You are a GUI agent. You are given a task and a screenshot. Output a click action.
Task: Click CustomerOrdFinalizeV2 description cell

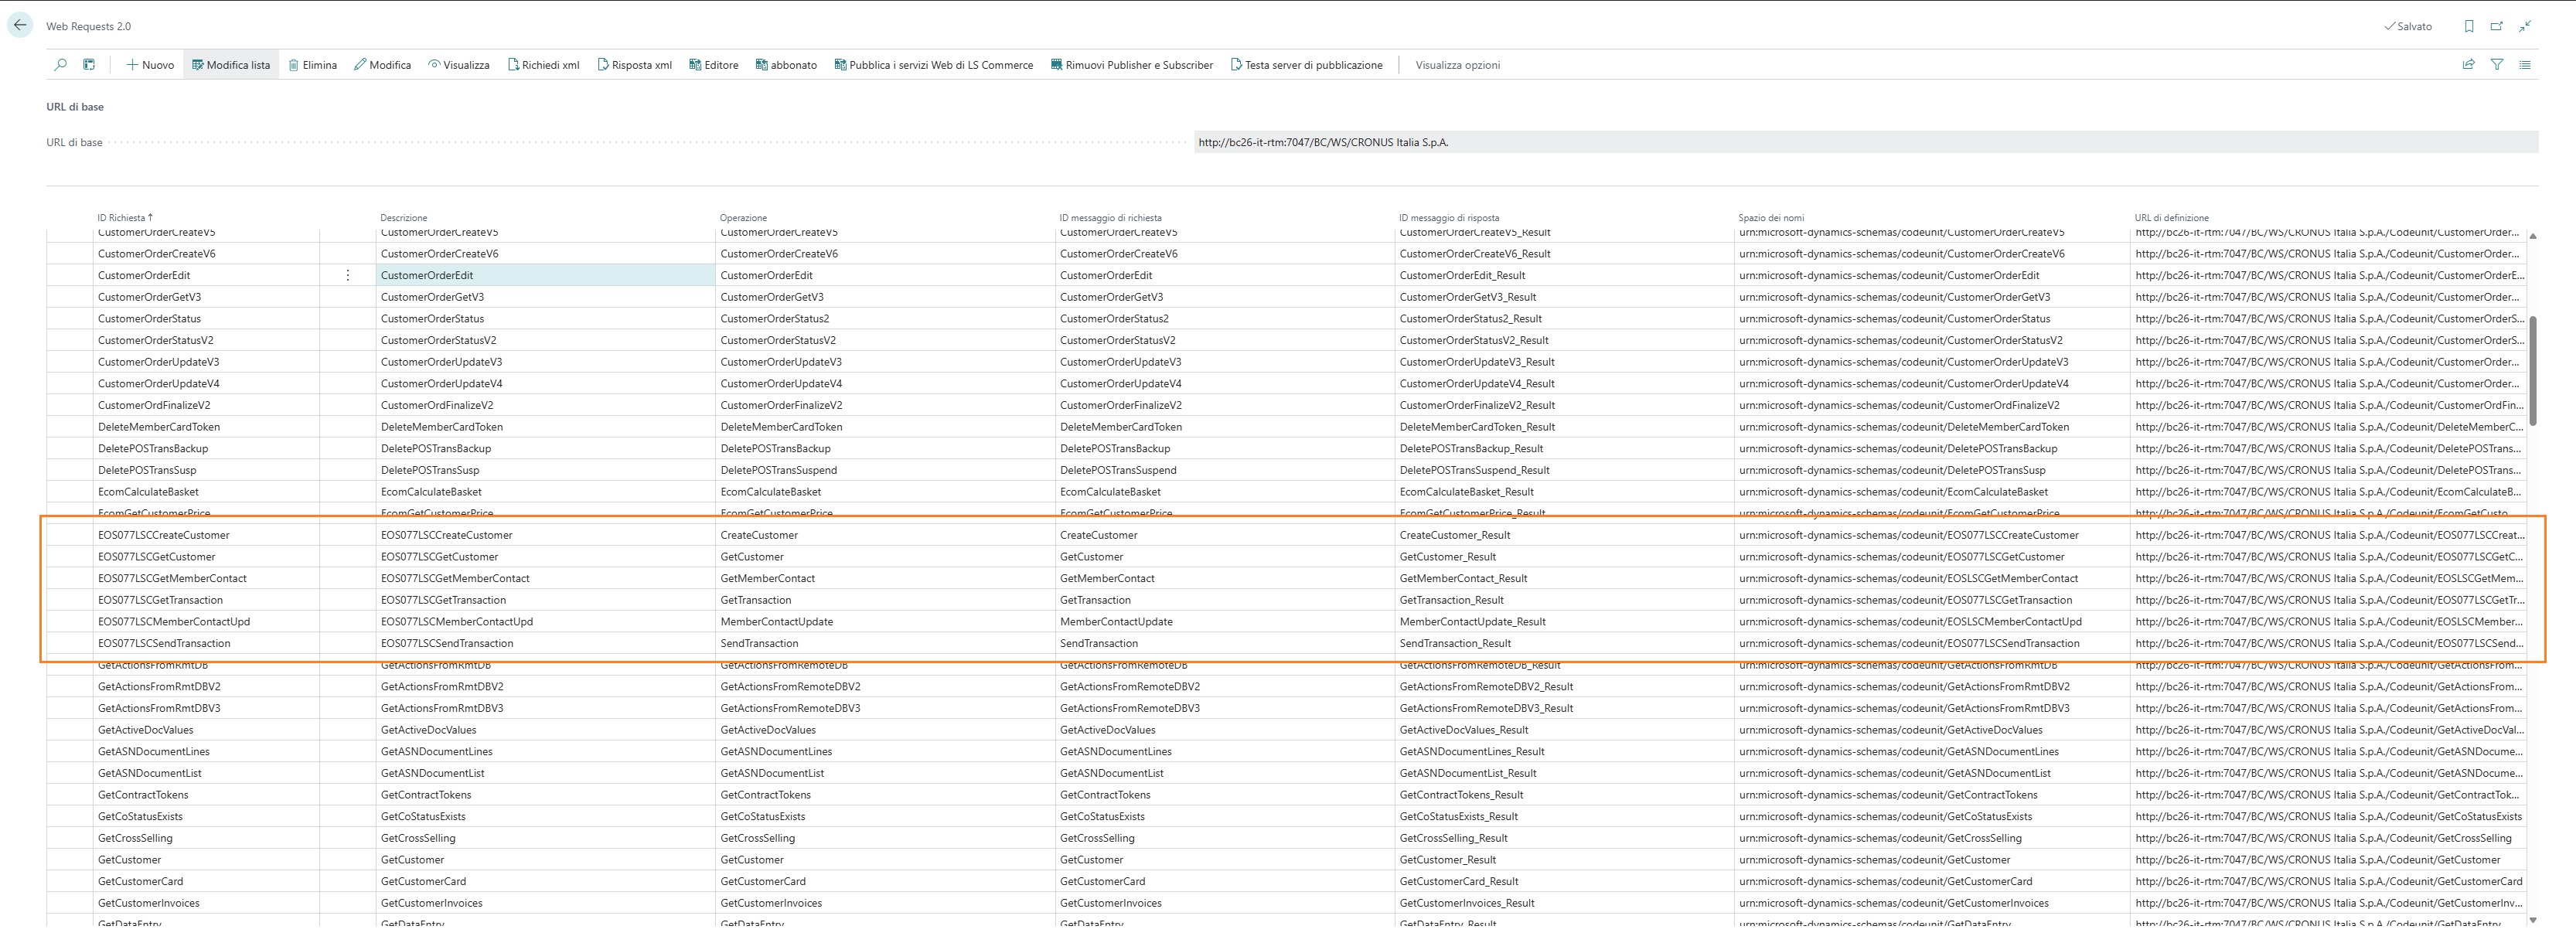[x=546, y=405]
